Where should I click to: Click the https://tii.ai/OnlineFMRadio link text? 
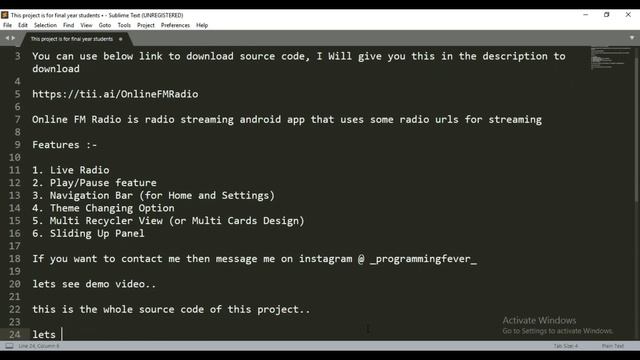pos(115,94)
